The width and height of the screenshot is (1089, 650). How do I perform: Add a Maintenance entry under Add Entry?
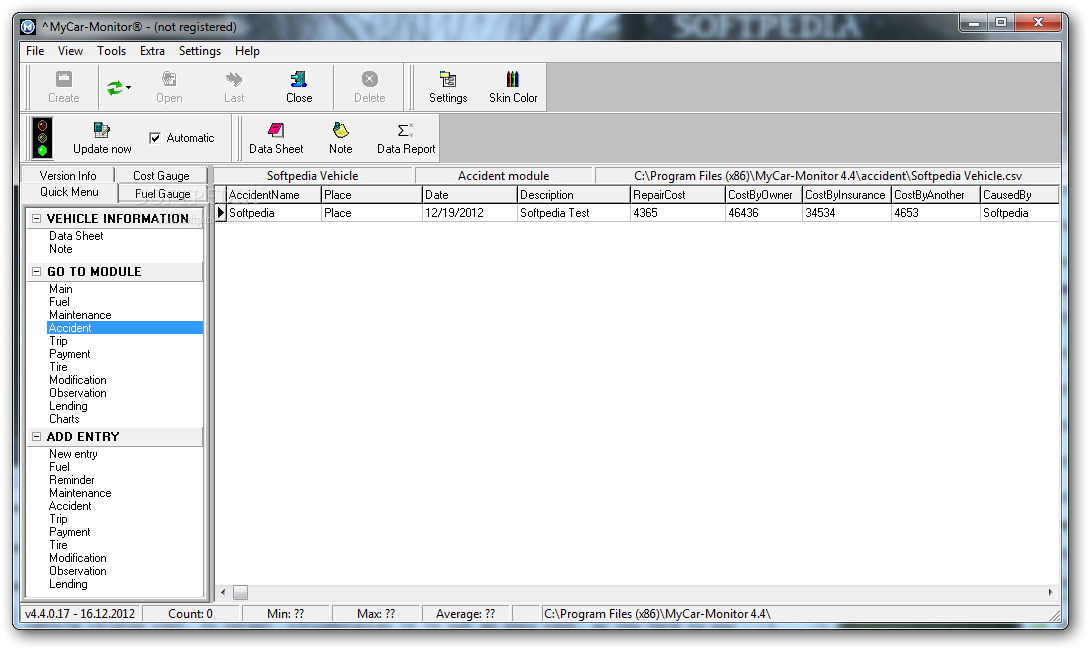tap(81, 493)
